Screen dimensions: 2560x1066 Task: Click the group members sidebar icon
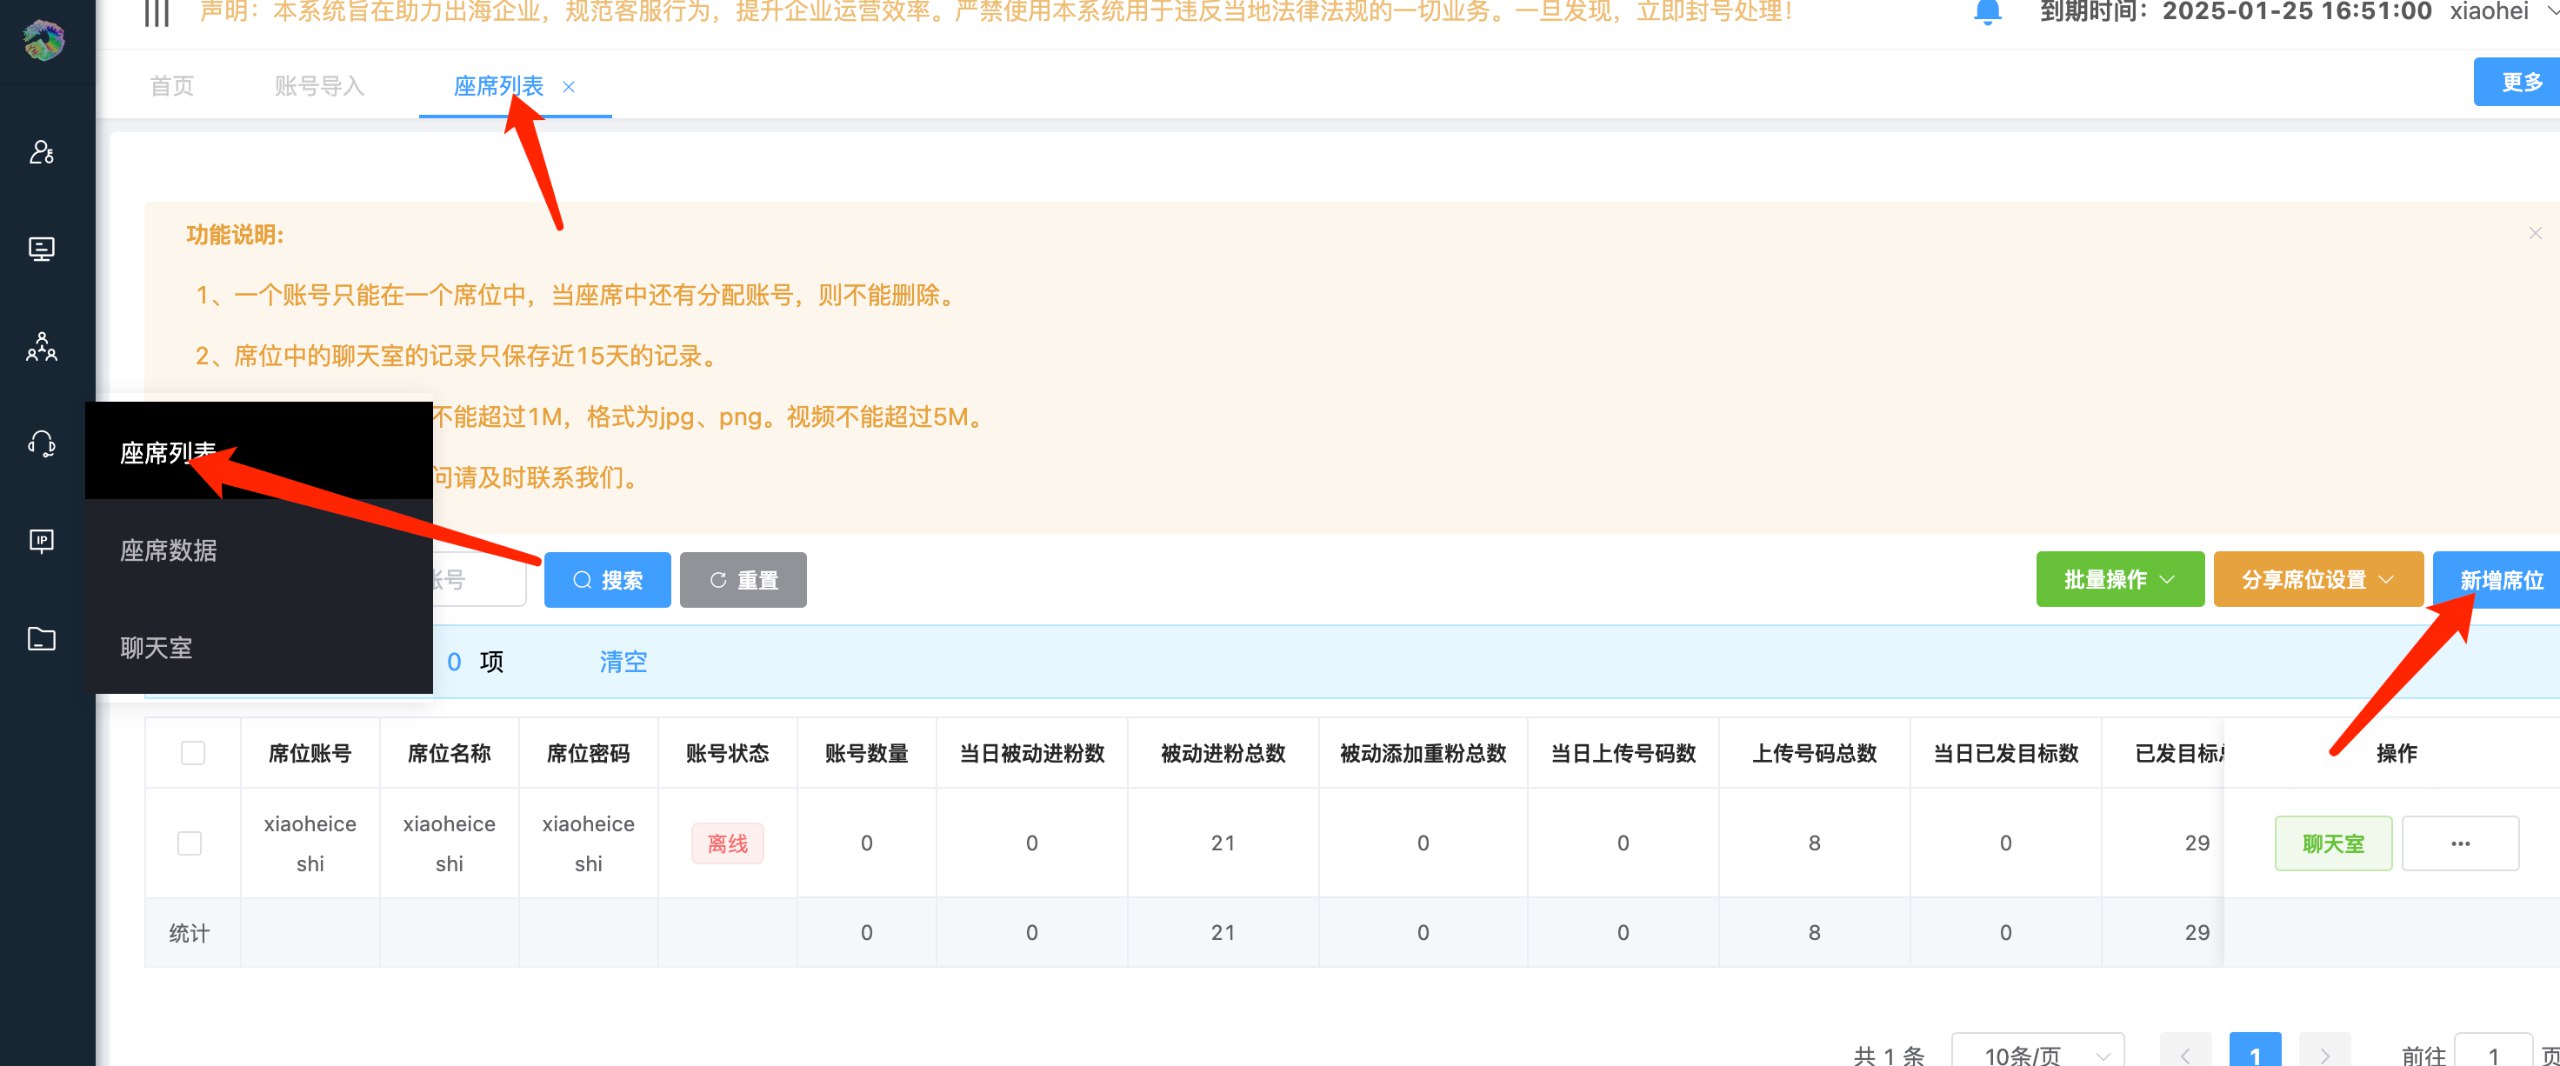click(x=41, y=347)
